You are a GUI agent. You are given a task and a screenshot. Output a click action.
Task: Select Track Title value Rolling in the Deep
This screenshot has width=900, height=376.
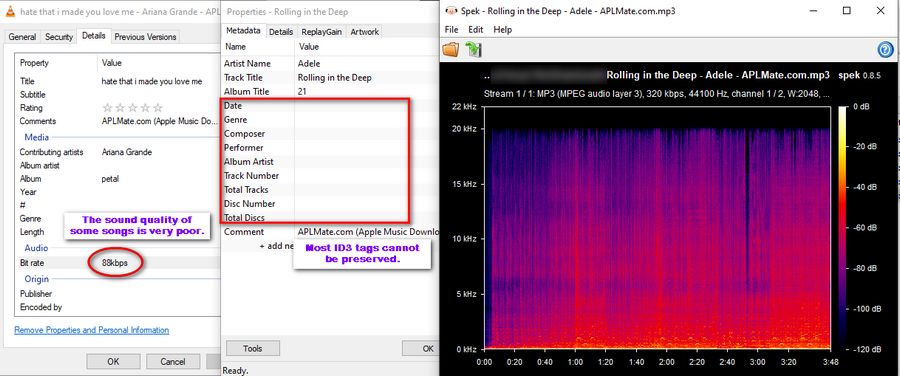[x=335, y=77]
